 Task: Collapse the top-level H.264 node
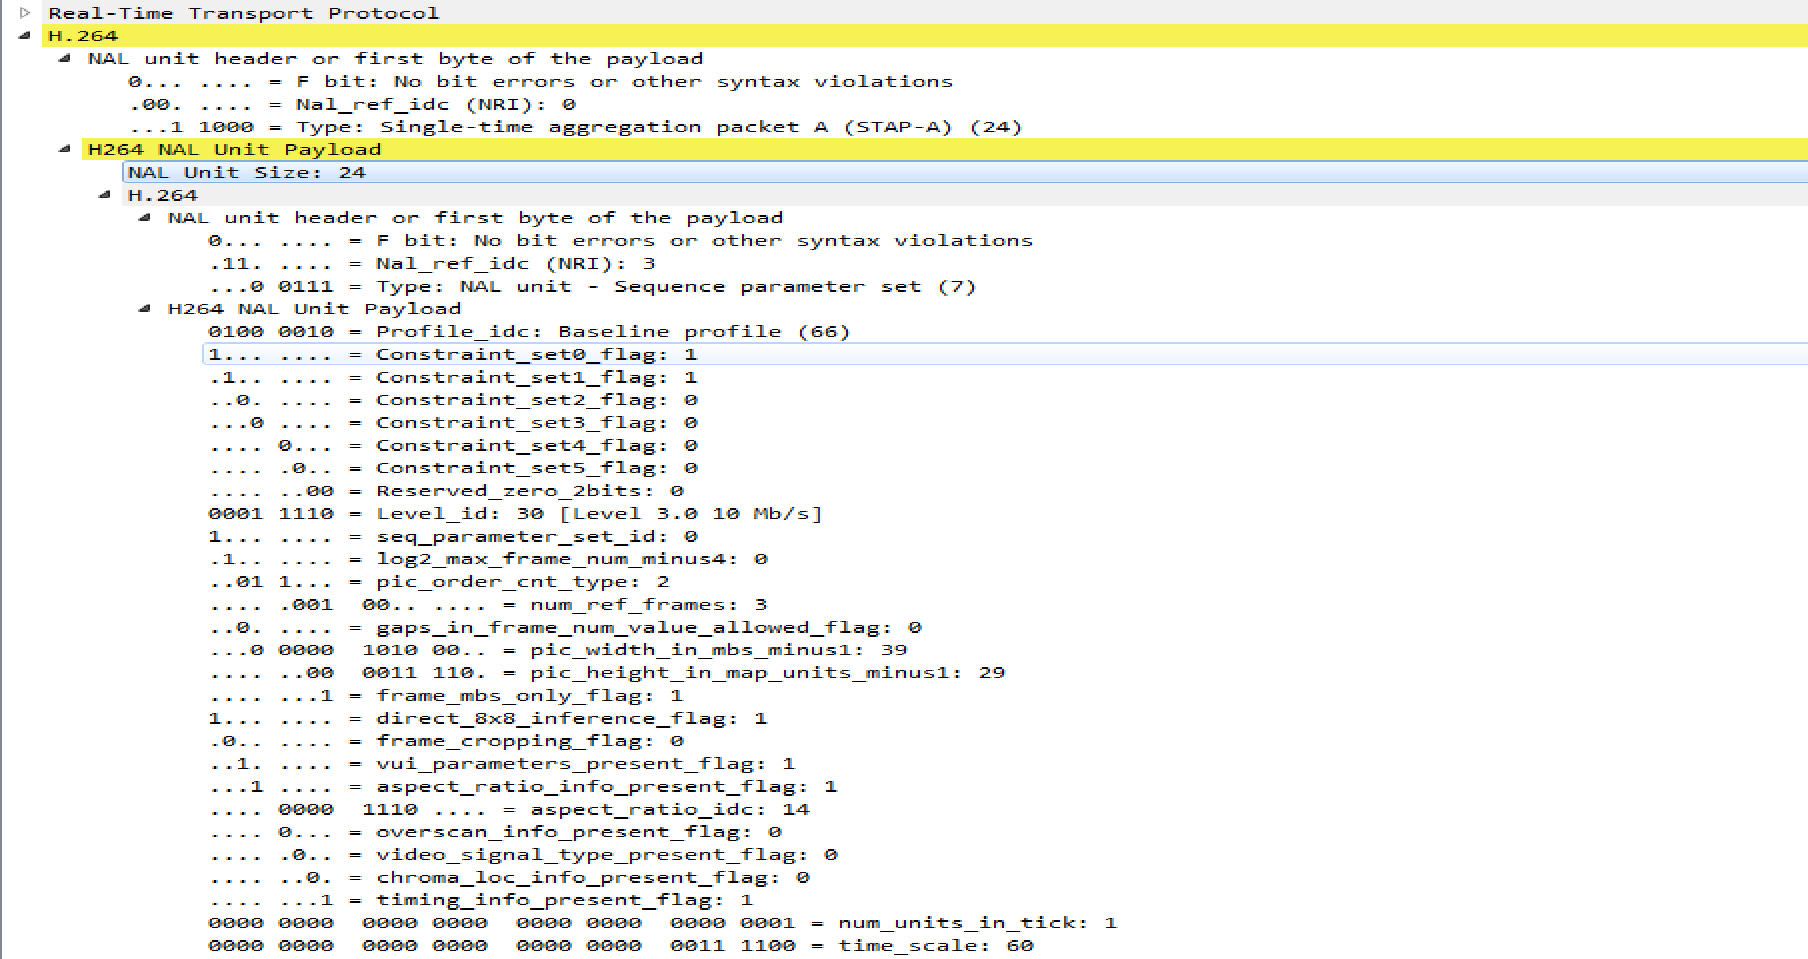click(x=24, y=36)
